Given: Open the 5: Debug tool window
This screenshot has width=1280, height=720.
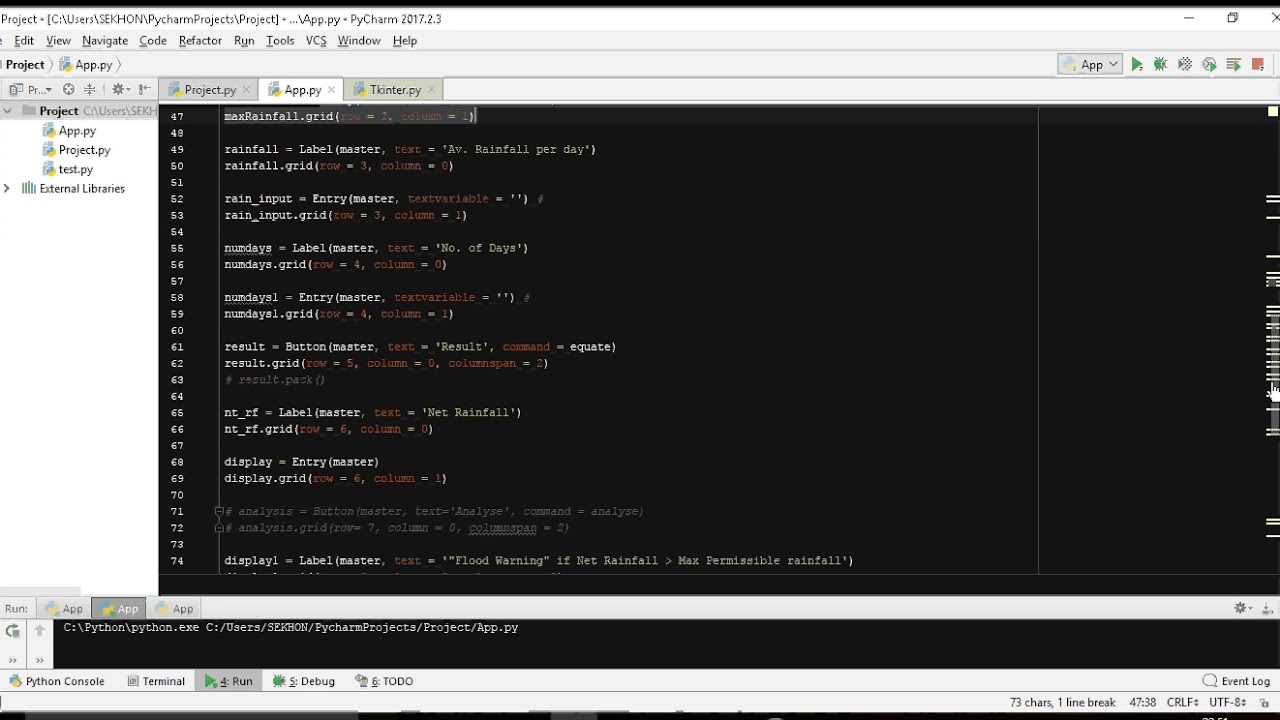Looking at the screenshot, I should click(304, 681).
